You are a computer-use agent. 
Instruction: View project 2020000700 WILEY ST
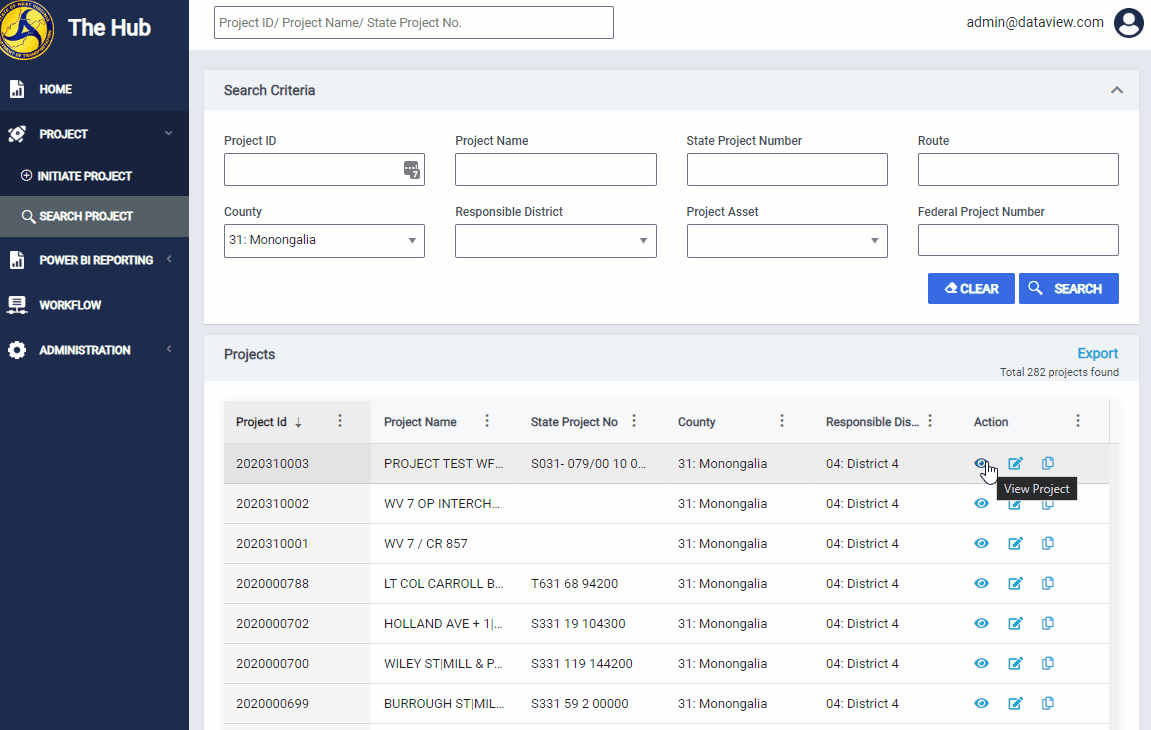click(981, 663)
